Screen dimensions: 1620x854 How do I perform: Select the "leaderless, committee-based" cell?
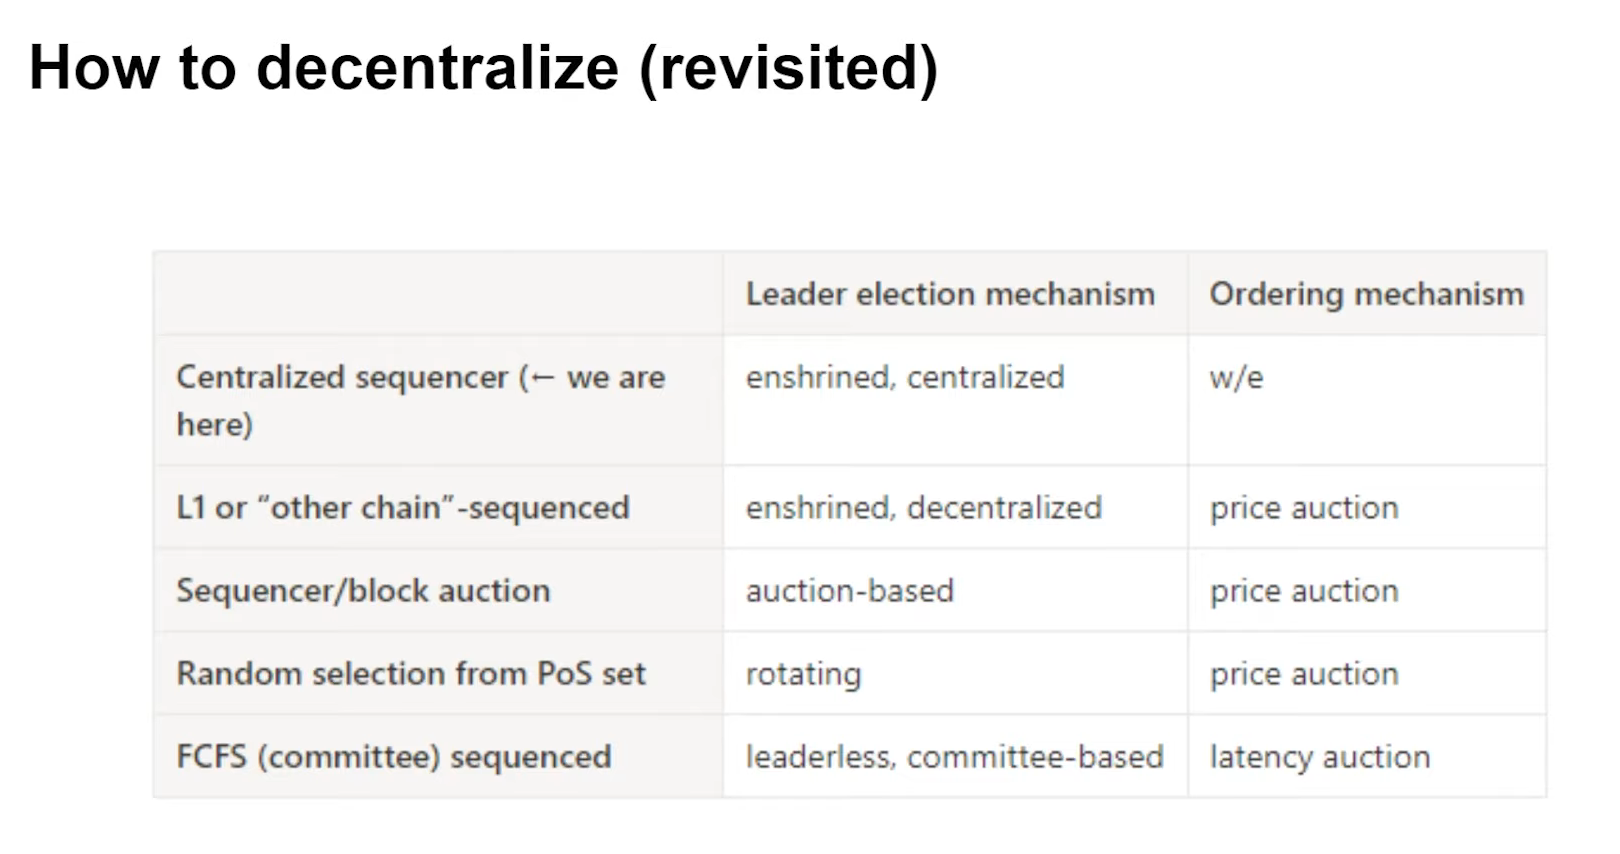coord(954,757)
